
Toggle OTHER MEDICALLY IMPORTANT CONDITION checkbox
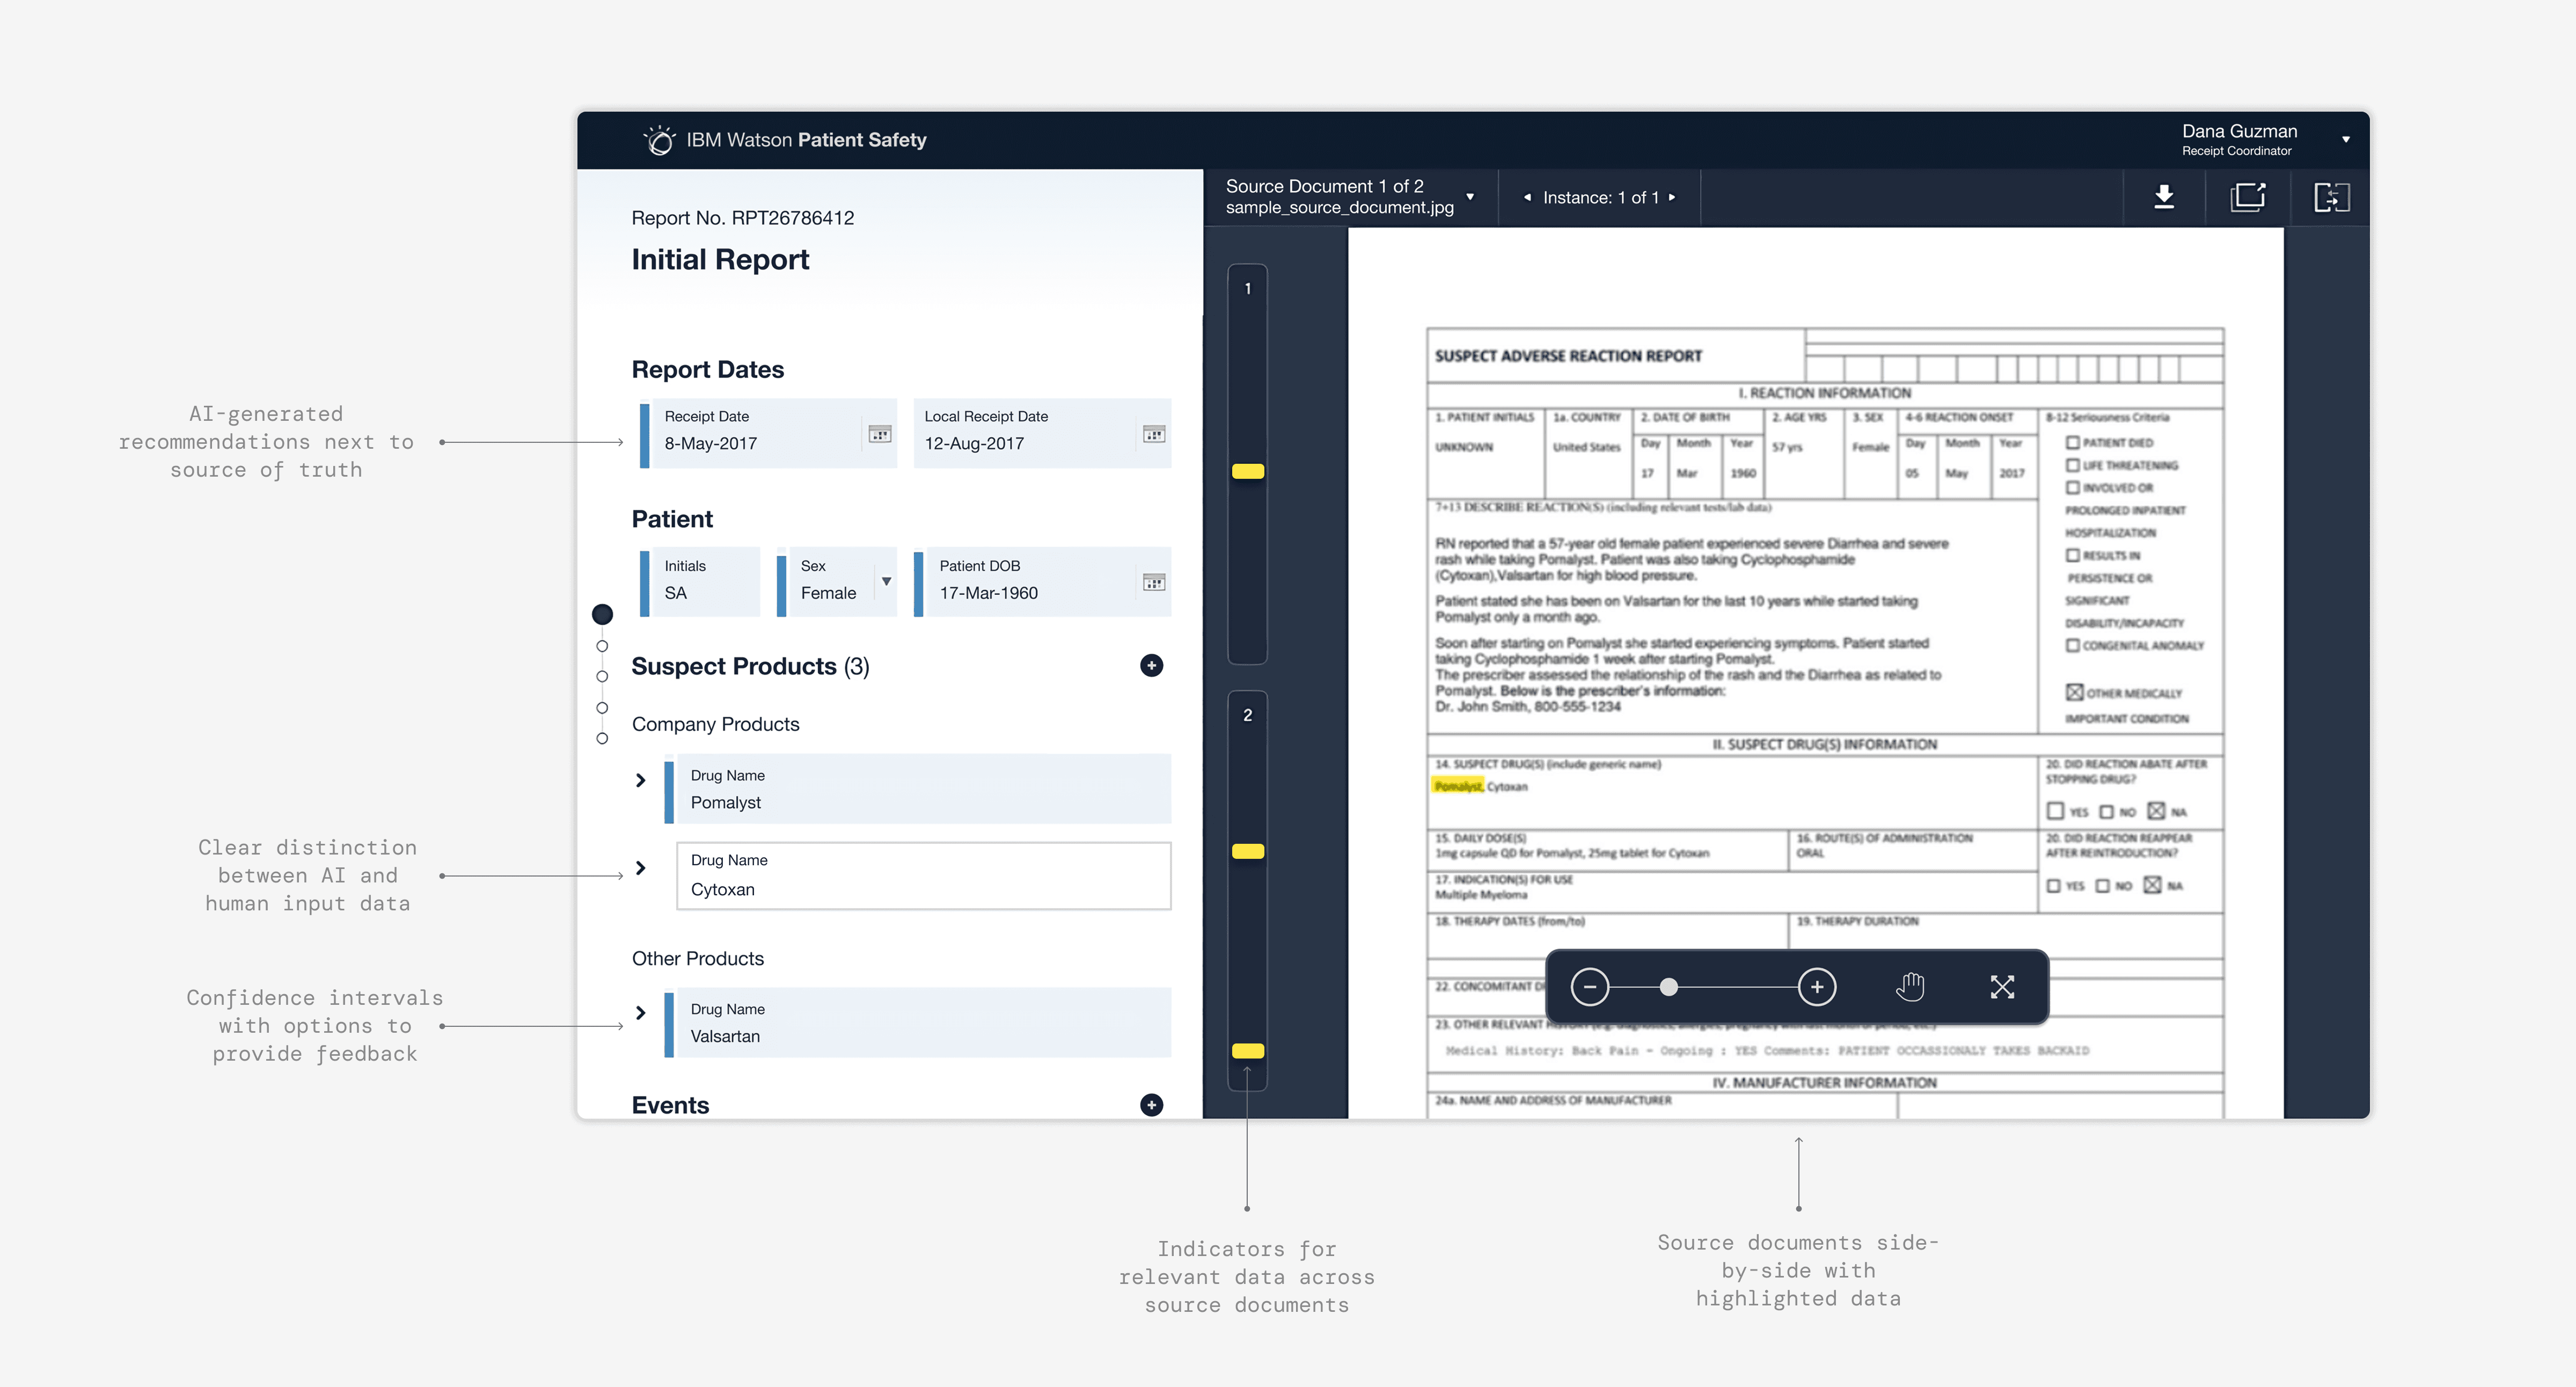pos(2074,692)
